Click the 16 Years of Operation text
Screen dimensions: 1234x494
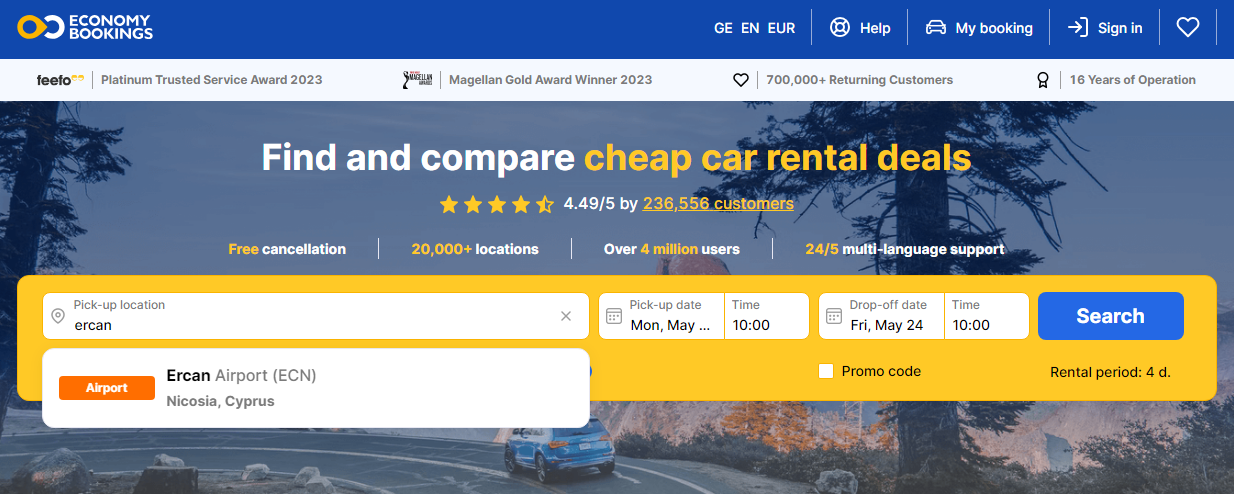[x=1133, y=80]
